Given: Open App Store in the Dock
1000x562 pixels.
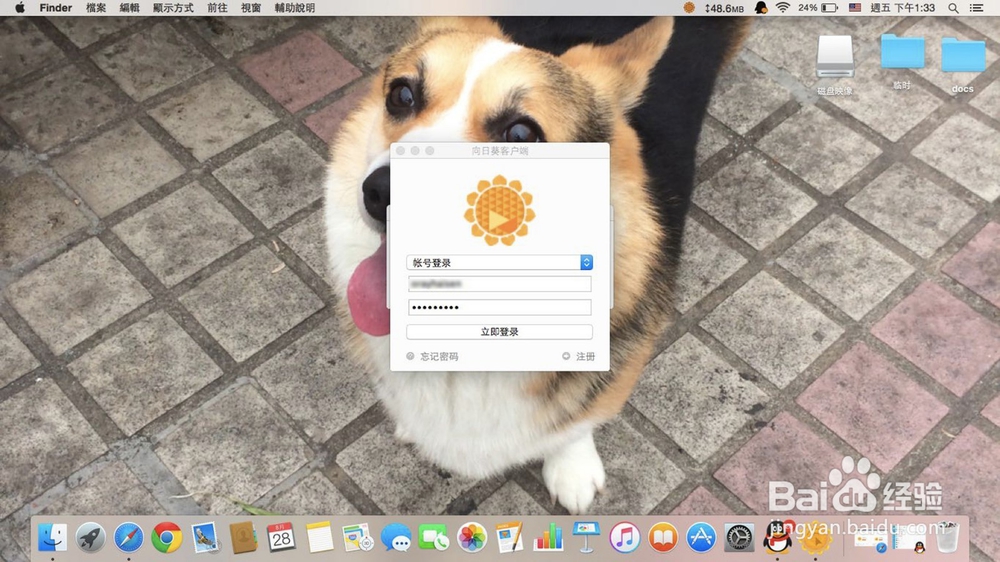Looking at the screenshot, I should [x=701, y=537].
